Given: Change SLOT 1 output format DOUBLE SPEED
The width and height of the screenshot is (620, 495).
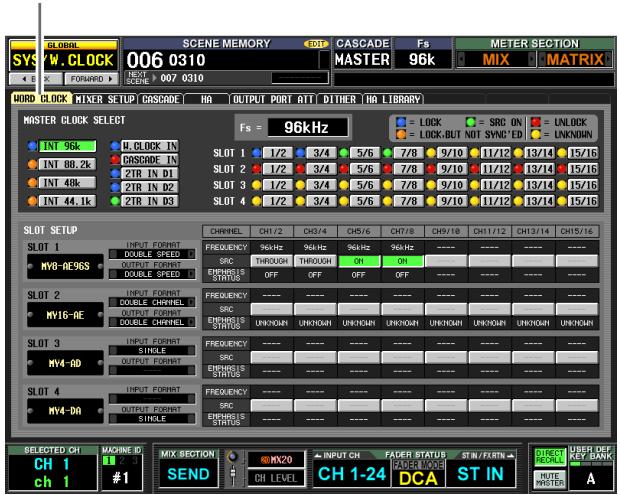Looking at the screenshot, I should click(x=152, y=274).
